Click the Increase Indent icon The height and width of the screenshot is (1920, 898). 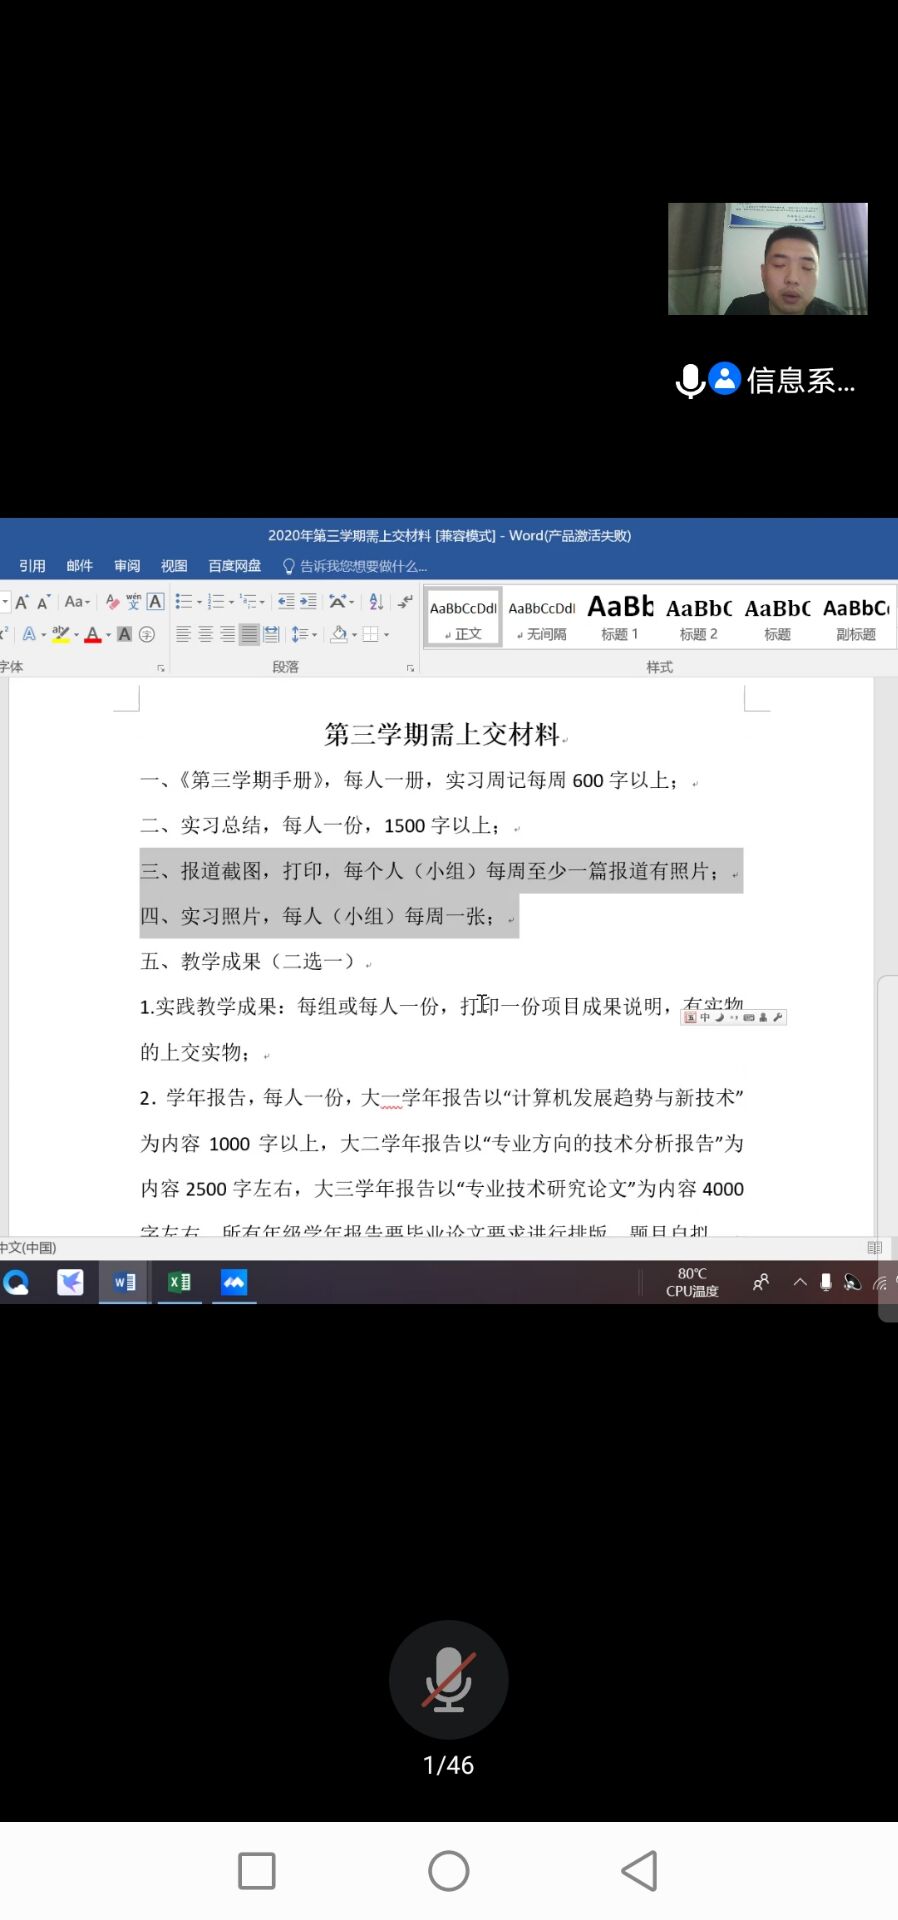[x=308, y=602]
